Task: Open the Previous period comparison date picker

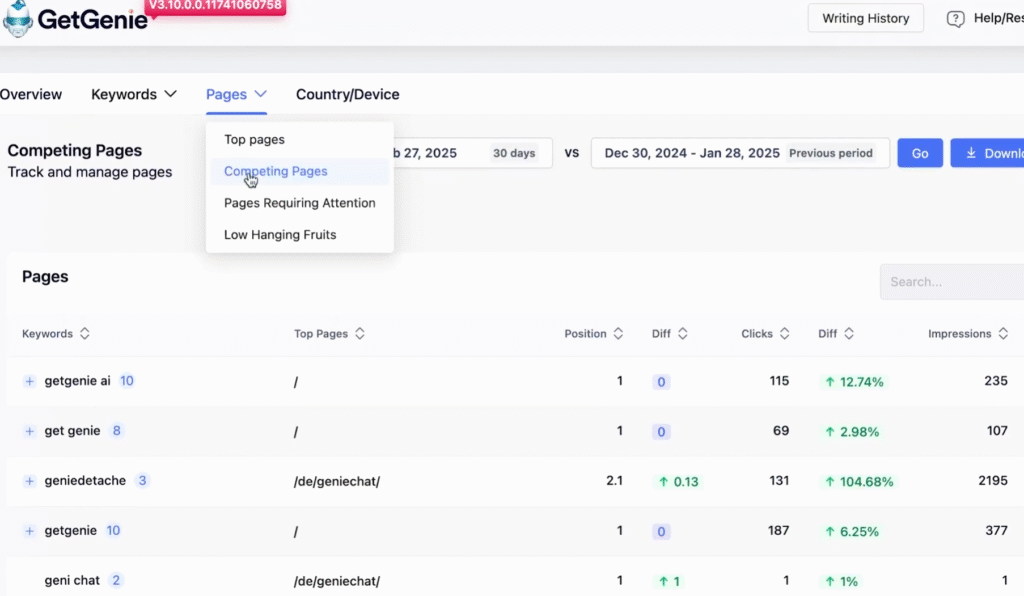Action: pyautogui.click(x=741, y=153)
